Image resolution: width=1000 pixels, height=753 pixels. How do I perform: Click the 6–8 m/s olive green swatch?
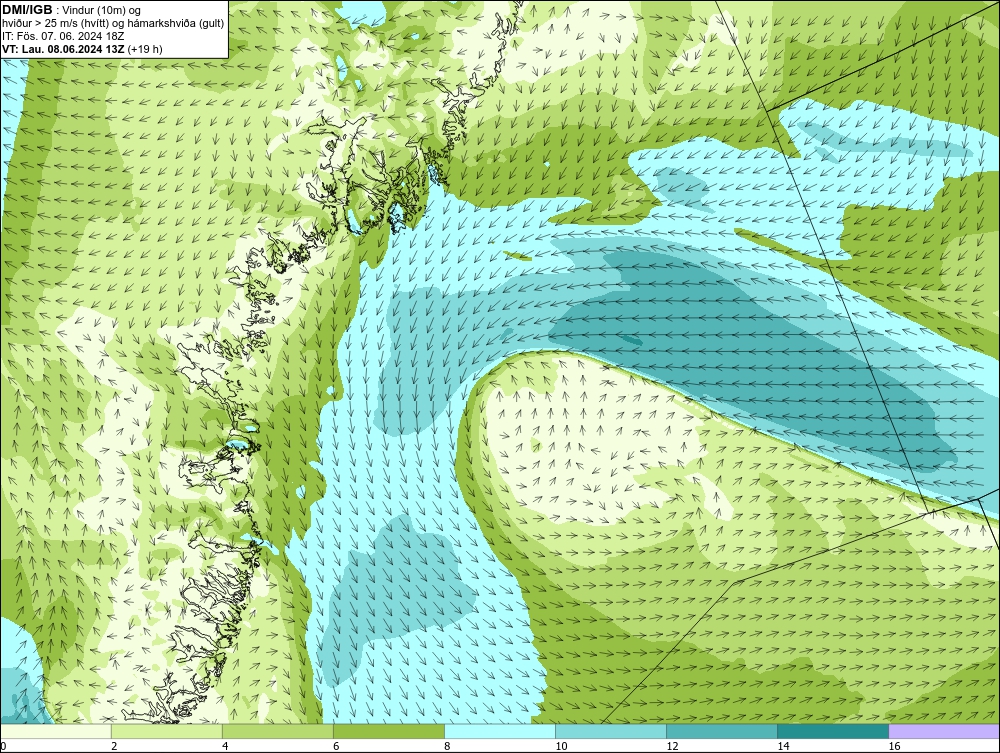pyautogui.click(x=388, y=731)
